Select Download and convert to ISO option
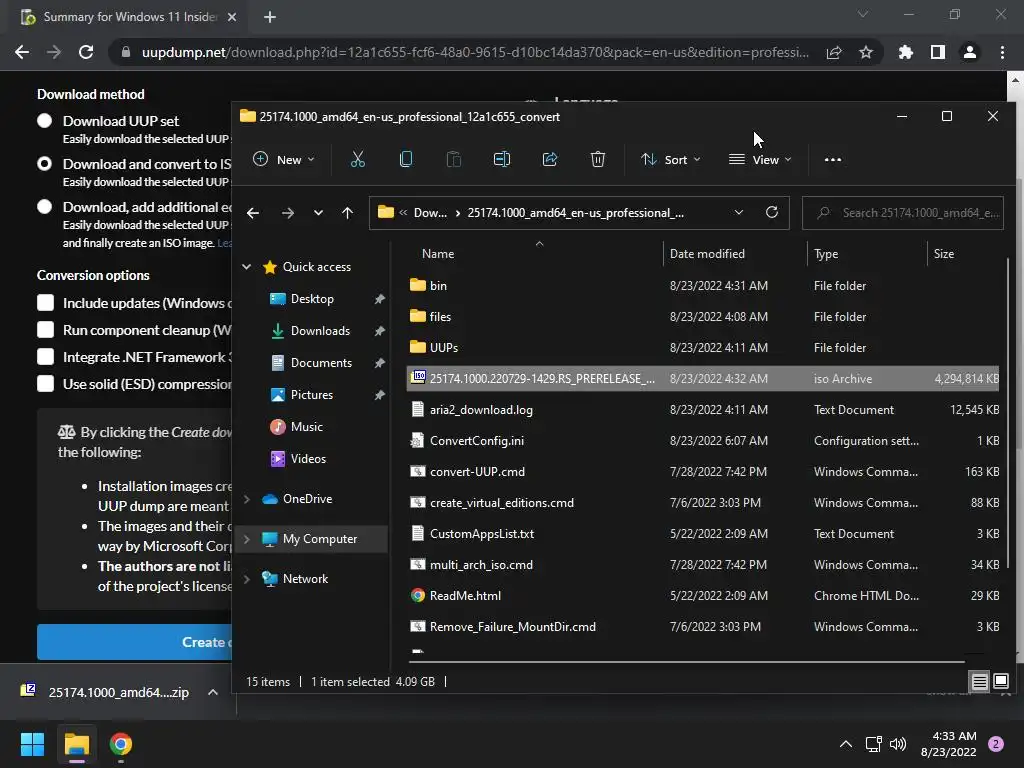 (x=44, y=164)
